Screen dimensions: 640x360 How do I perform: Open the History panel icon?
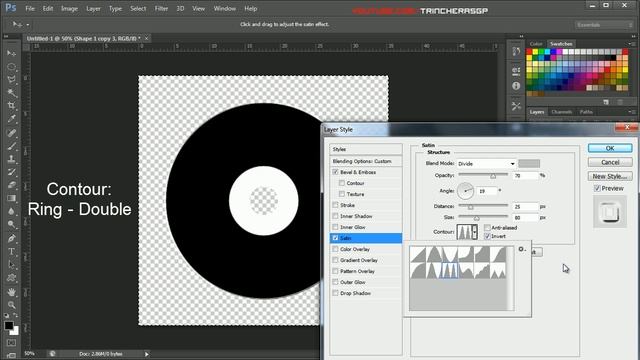[516, 51]
